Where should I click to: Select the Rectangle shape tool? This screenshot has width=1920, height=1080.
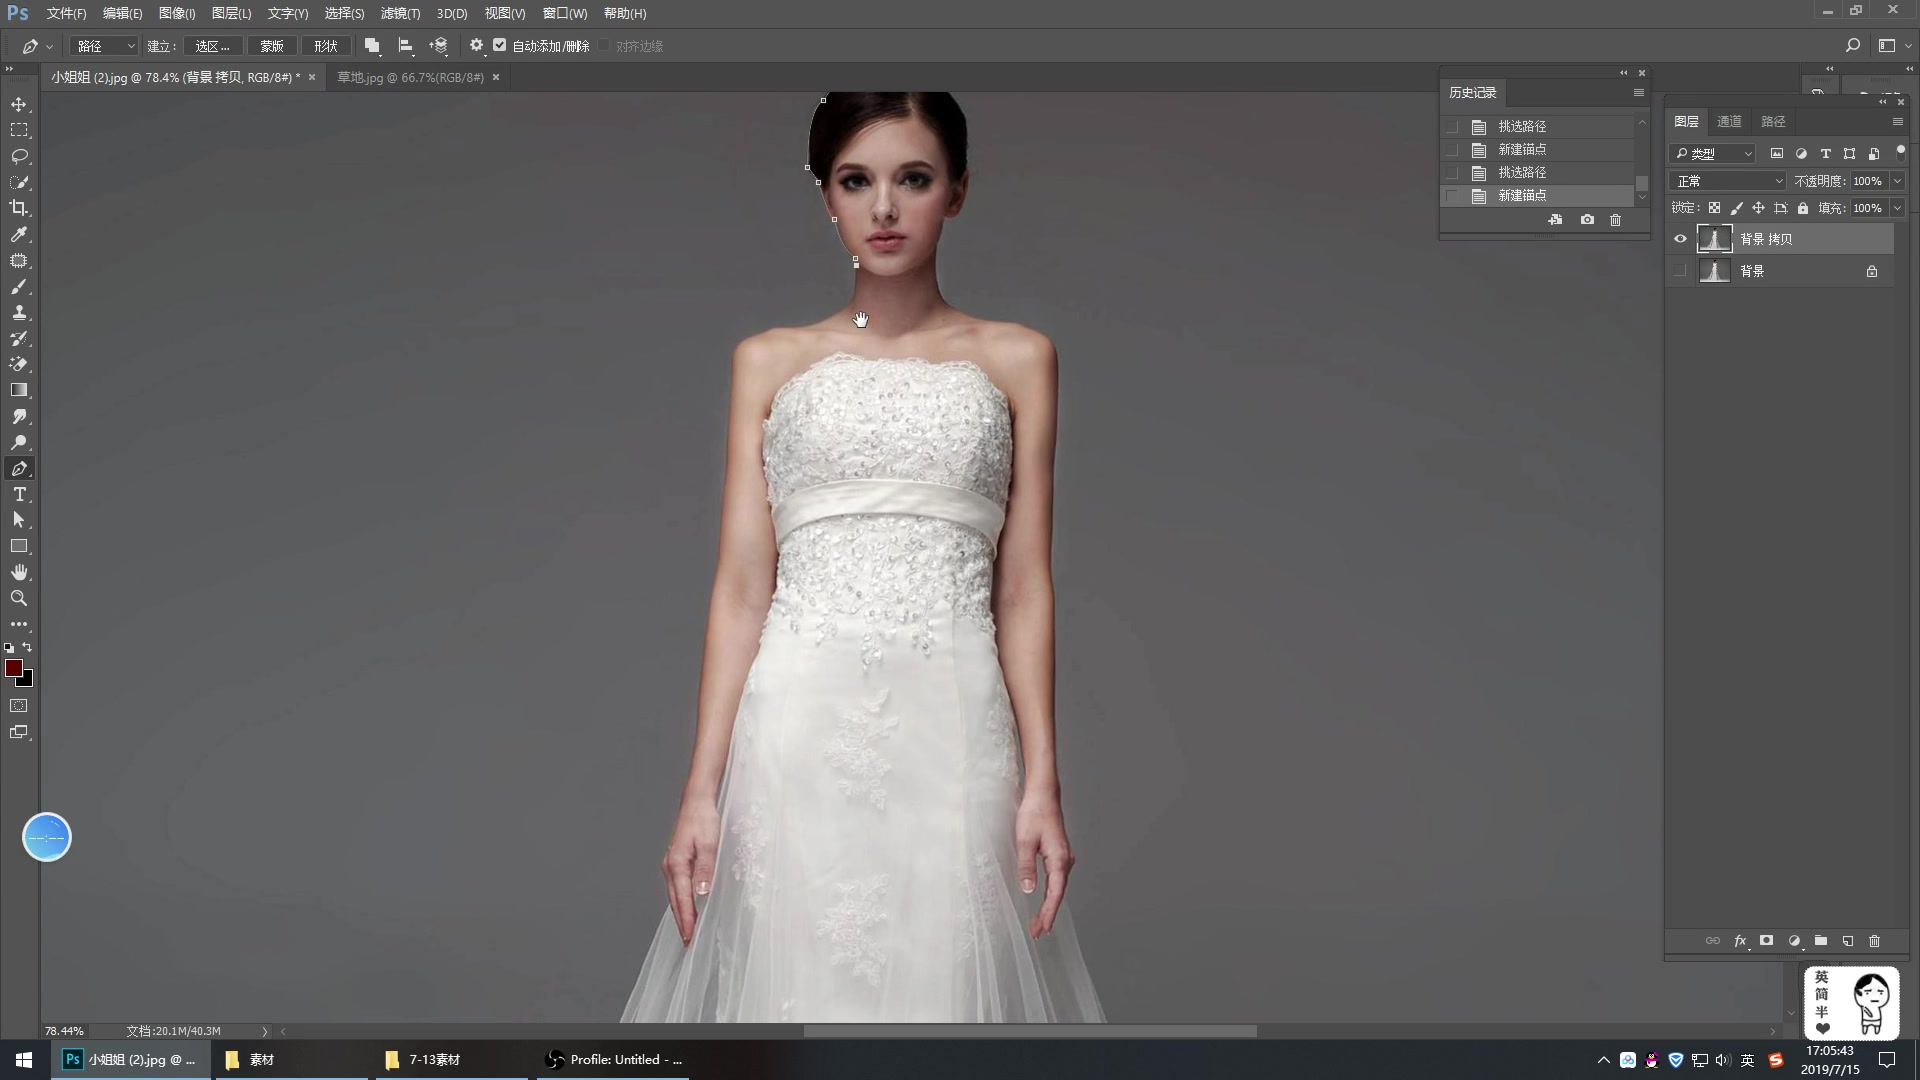tap(19, 547)
